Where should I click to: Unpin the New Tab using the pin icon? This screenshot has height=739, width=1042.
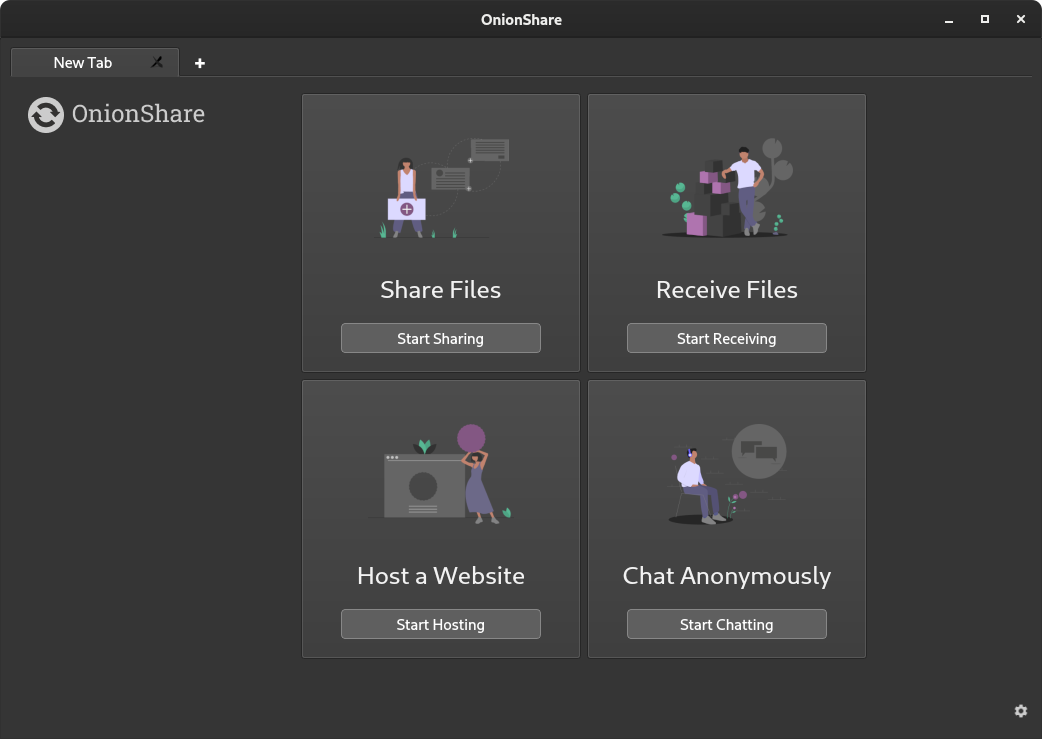[156, 62]
